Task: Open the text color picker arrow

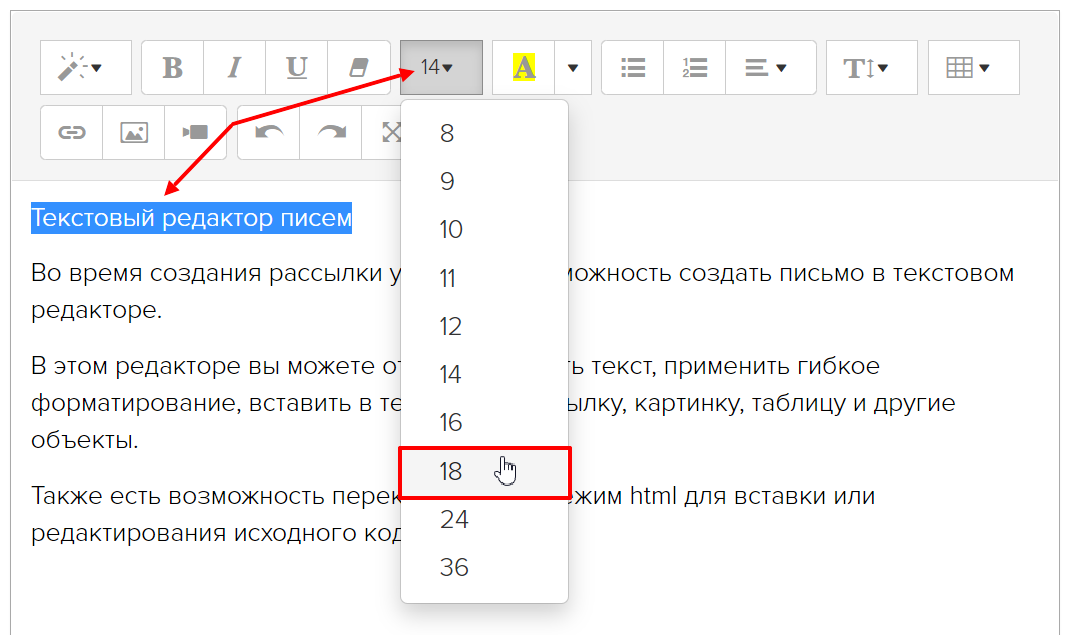Action: point(573,68)
